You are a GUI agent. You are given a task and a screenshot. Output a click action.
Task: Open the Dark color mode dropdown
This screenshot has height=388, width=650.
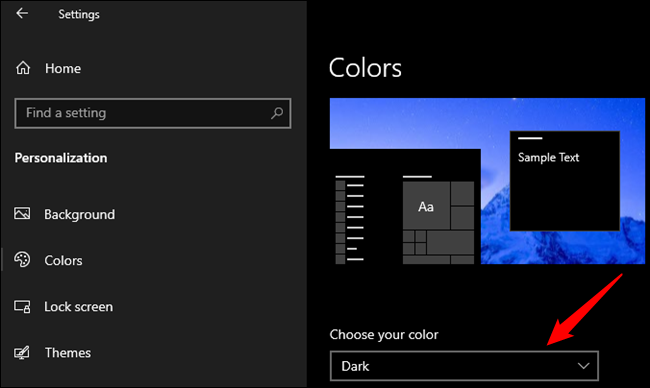click(x=464, y=366)
